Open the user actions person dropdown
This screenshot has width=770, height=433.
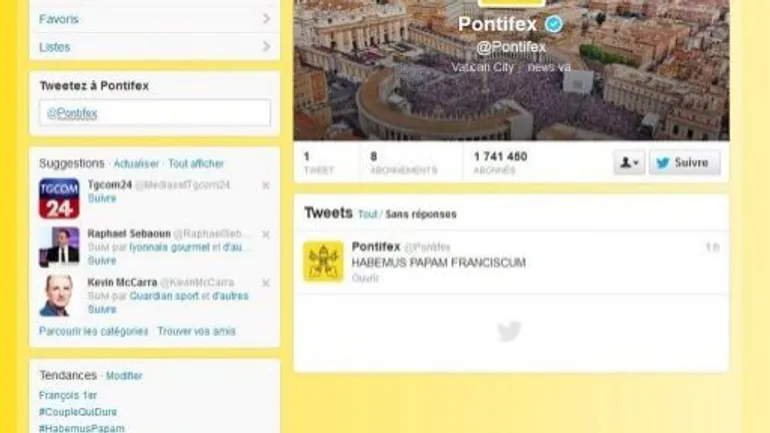(x=629, y=162)
